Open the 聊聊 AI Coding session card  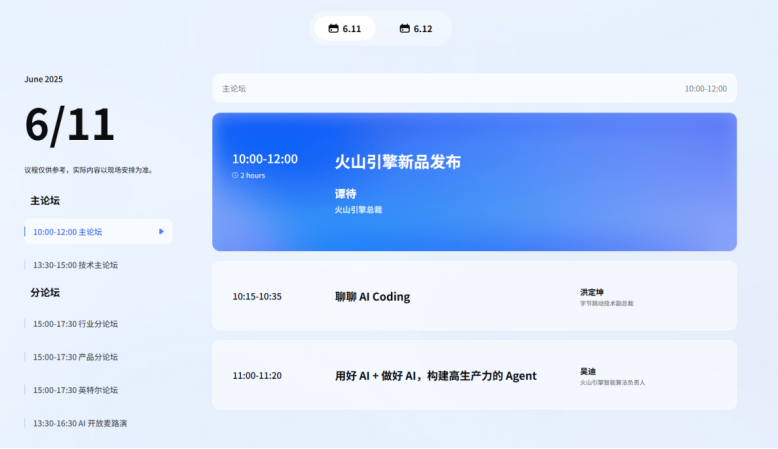tap(474, 296)
